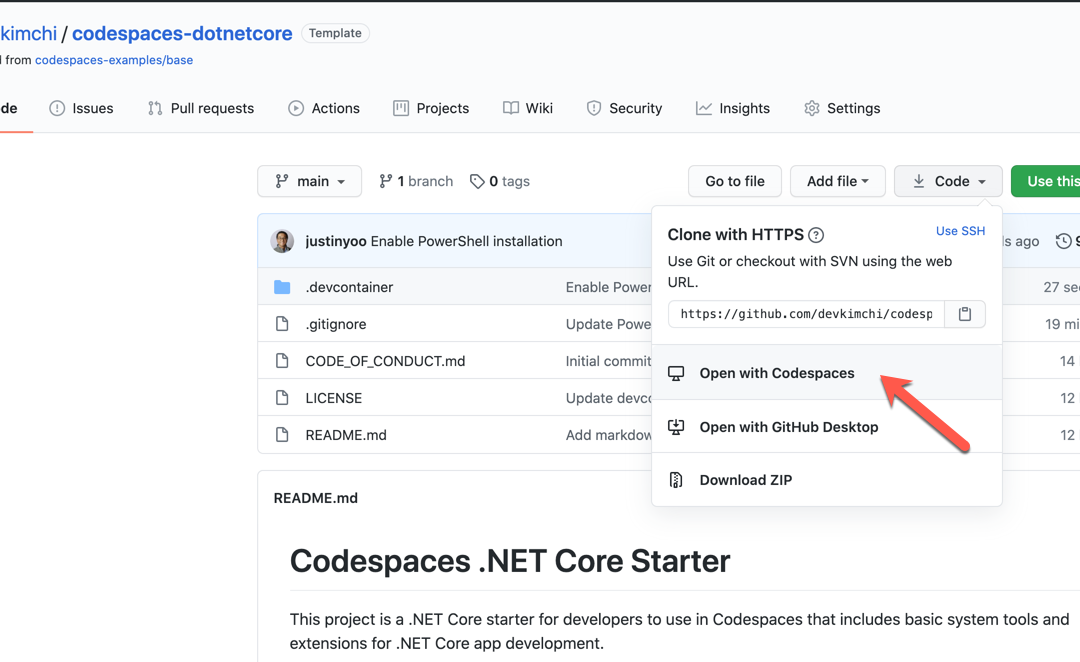Click the file icon next to .gitignore

point(282,324)
